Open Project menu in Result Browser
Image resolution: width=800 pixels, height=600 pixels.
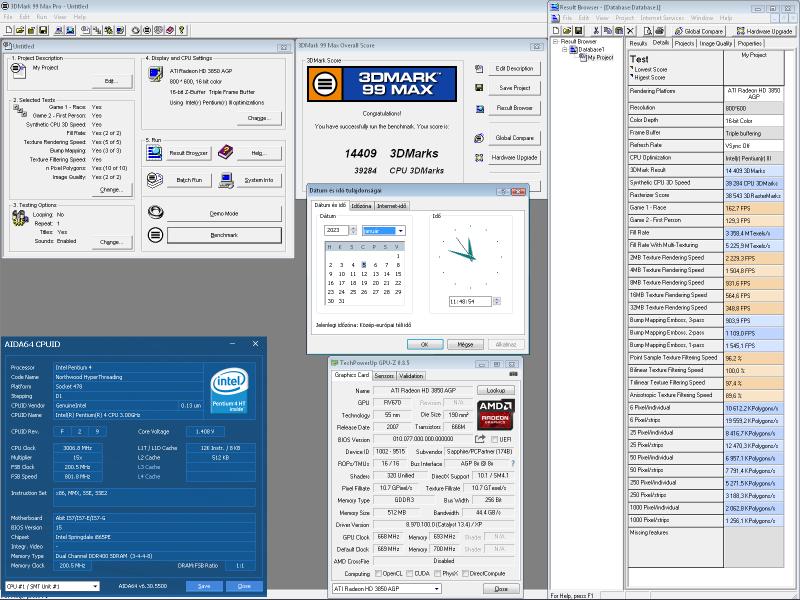624,18
